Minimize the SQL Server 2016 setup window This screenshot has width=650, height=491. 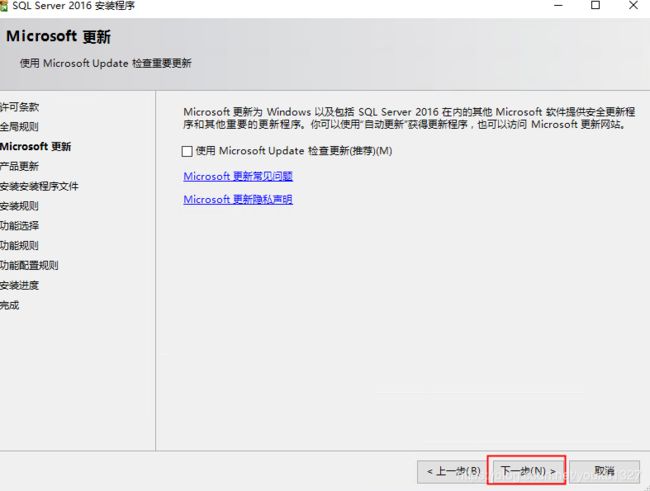coord(558,5)
